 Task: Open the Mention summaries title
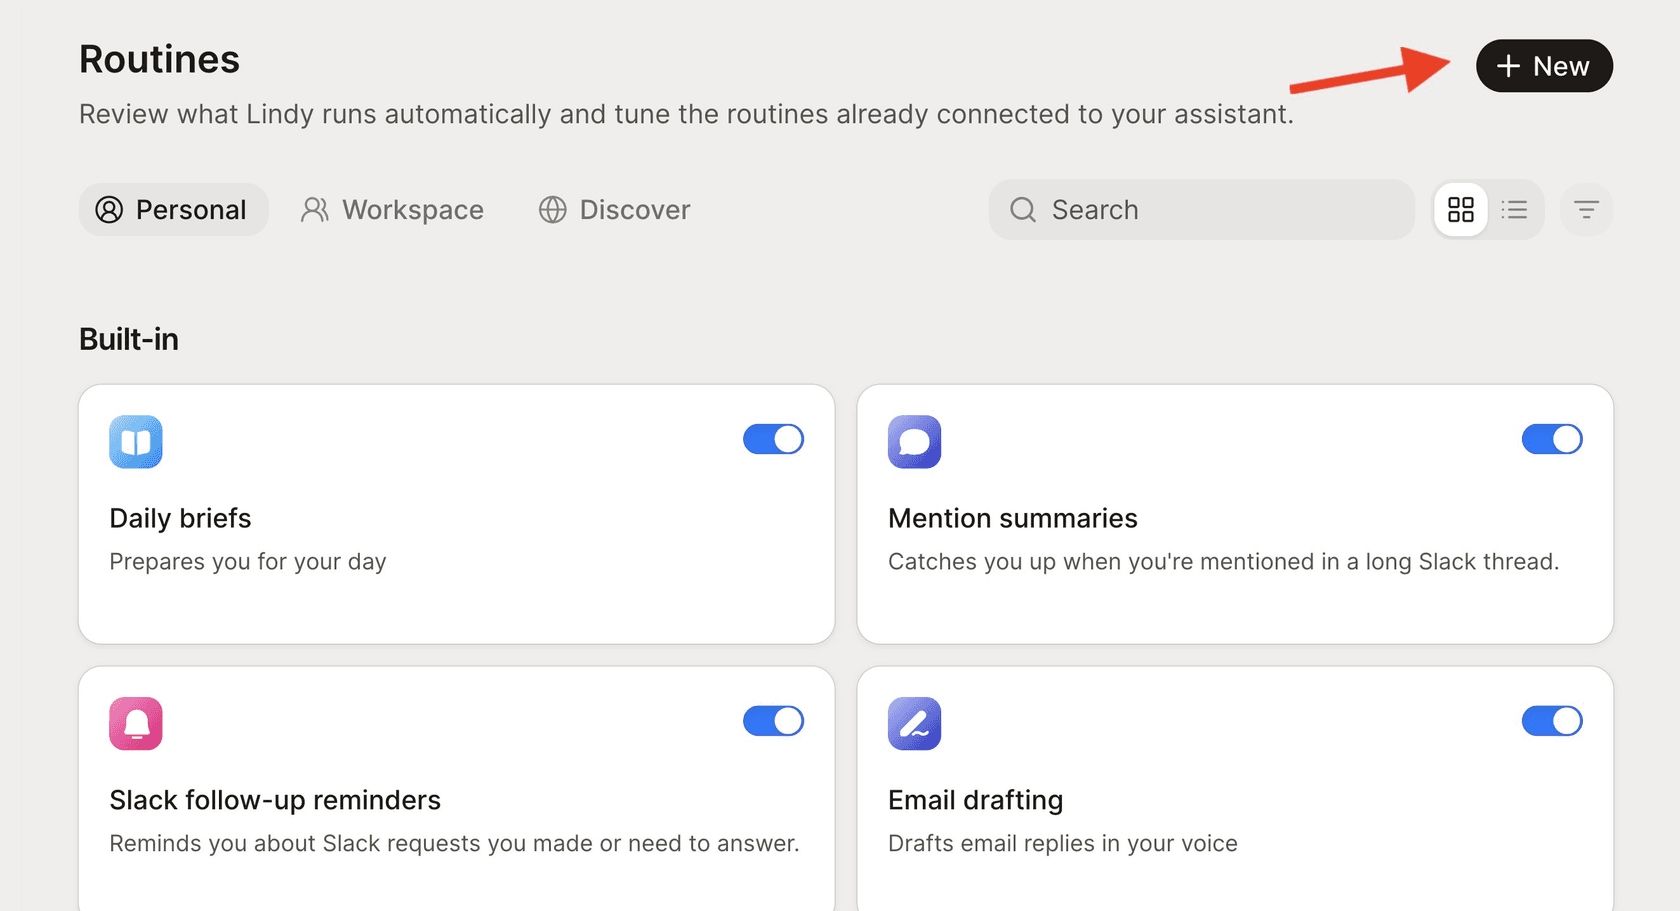pyautogui.click(x=1013, y=518)
